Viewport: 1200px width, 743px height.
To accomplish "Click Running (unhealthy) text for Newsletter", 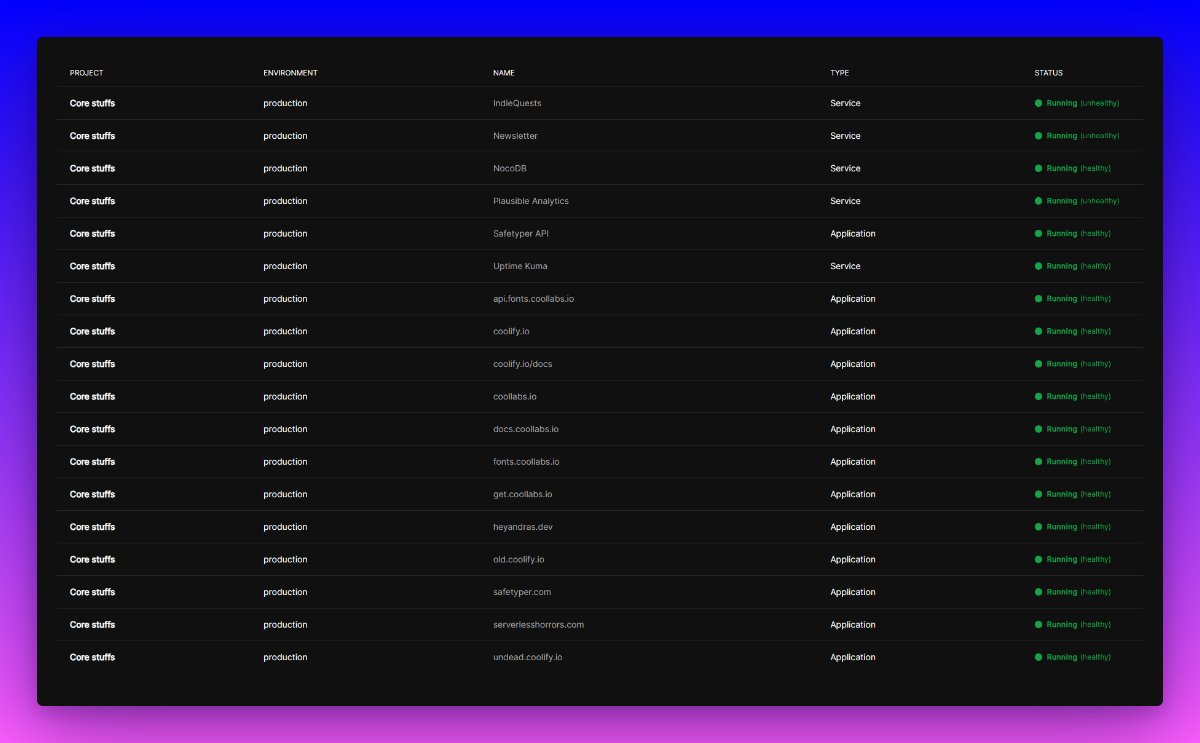I will tap(1083, 136).
